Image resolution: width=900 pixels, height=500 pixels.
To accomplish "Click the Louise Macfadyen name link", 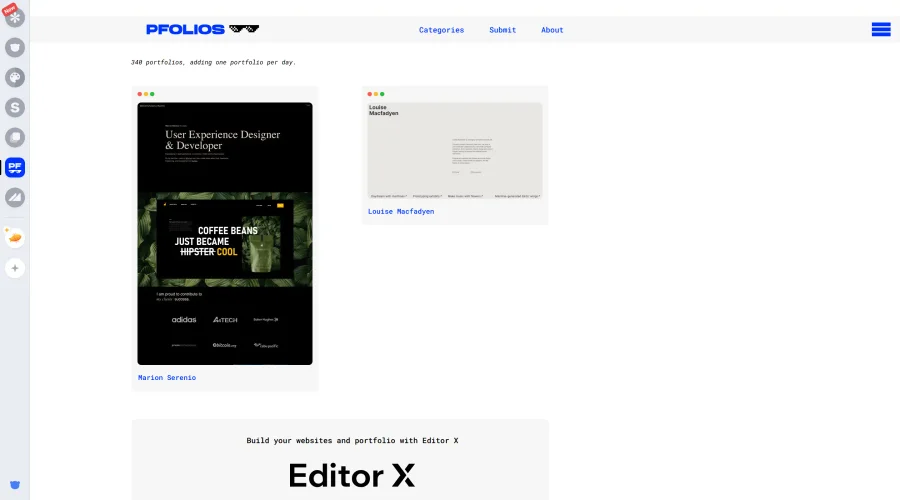I will (x=401, y=211).
